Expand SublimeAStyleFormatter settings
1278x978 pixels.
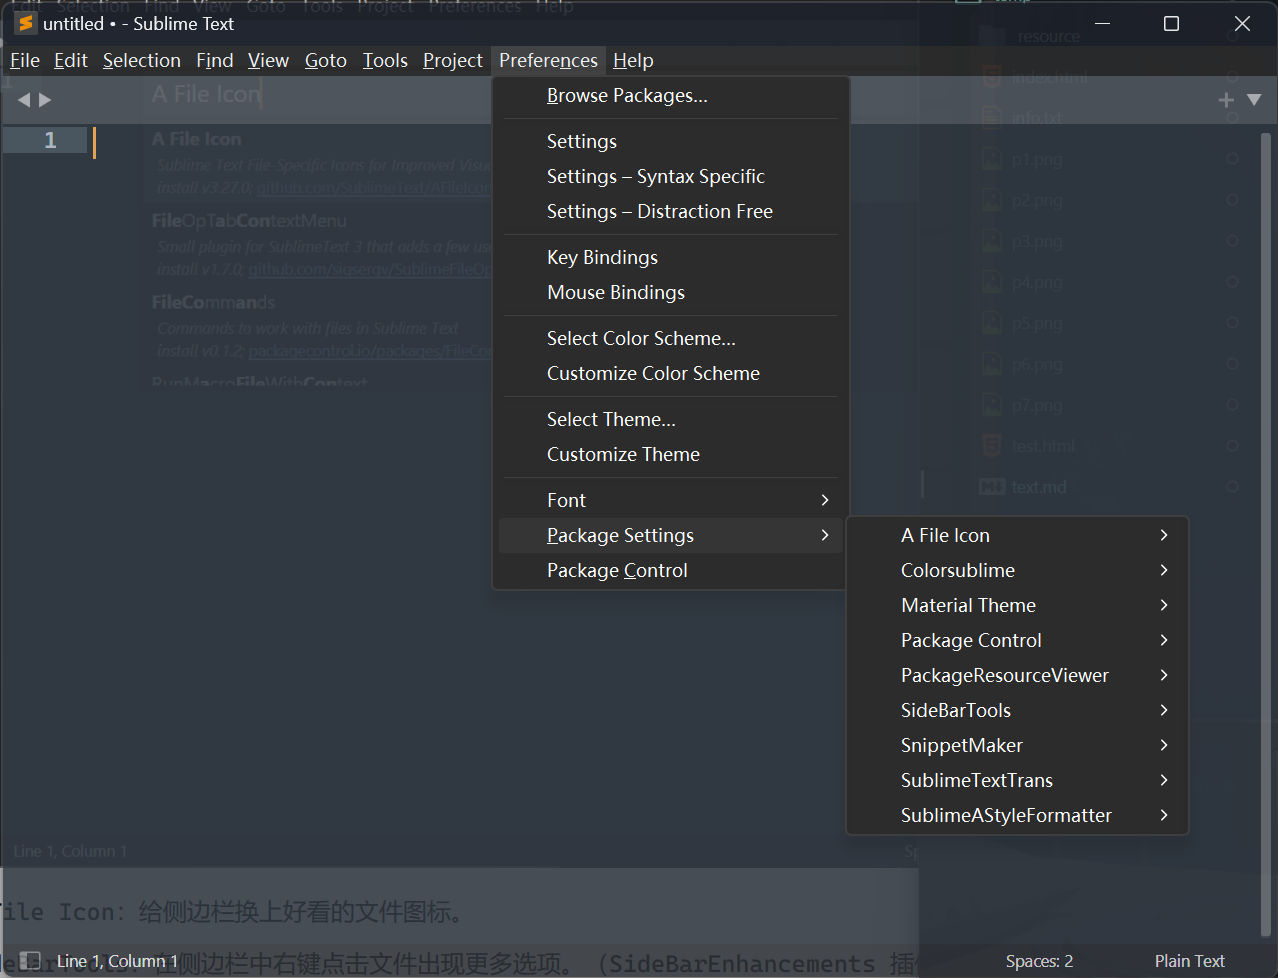(1017, 816)
